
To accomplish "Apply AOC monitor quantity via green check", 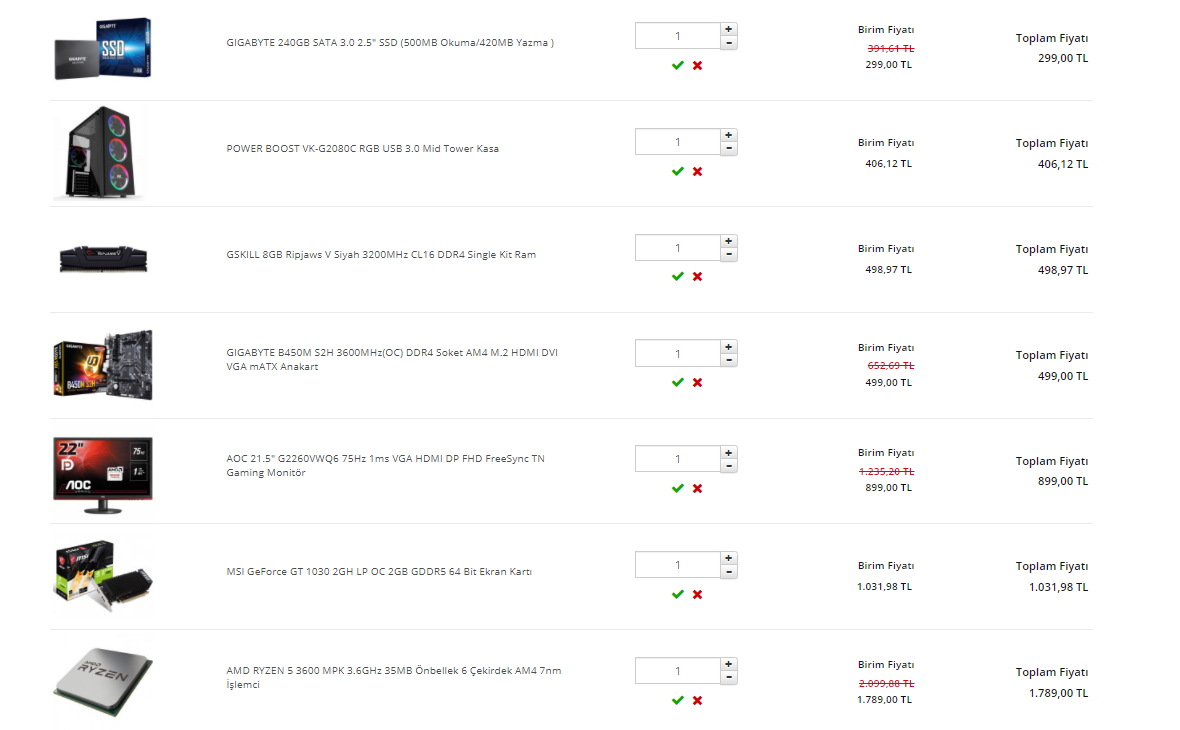I will pos(677,488).
